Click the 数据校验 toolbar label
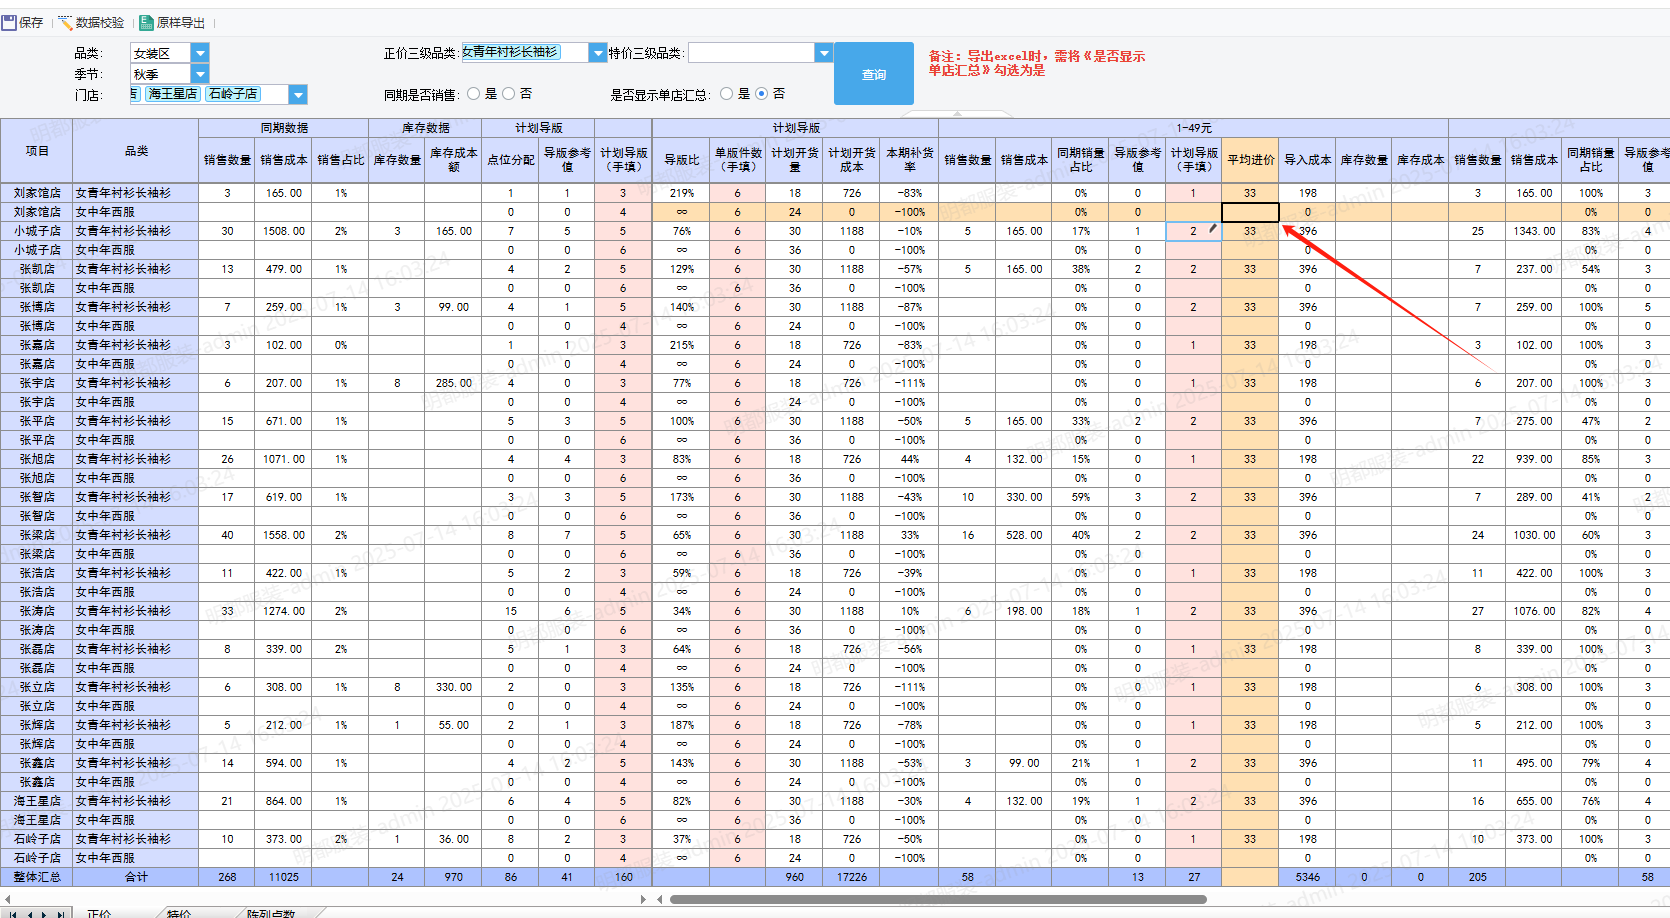Screen dimensions: 1670x918 click(100, 22)
